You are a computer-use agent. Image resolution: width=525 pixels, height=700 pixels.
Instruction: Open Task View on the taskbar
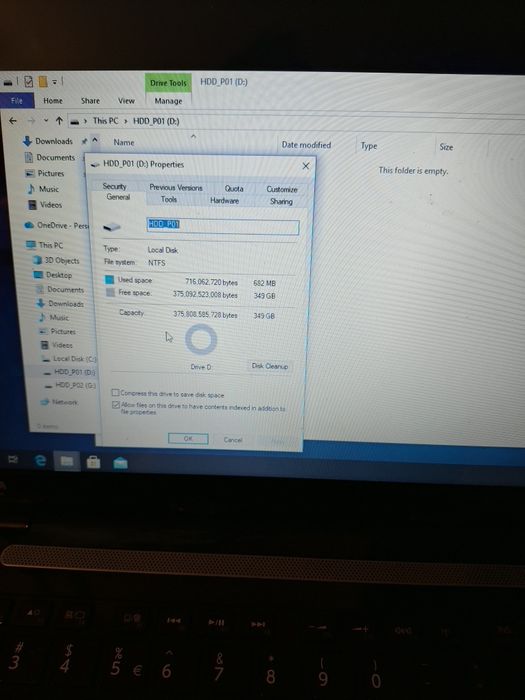[x=13, y=459]
